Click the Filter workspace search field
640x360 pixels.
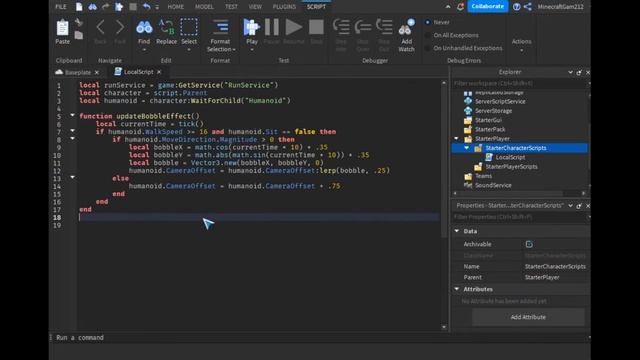click(519, 83)
